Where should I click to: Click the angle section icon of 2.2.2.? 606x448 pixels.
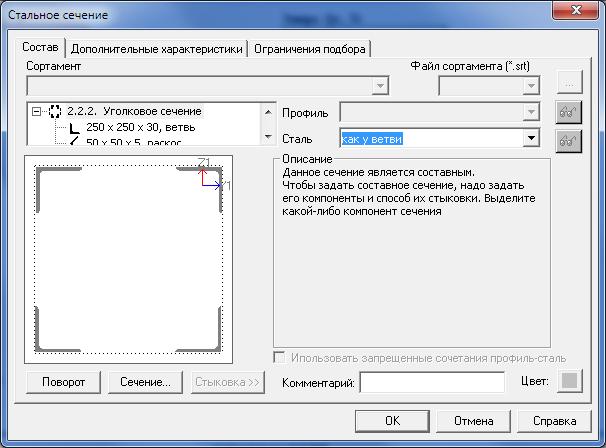point(55,111)
